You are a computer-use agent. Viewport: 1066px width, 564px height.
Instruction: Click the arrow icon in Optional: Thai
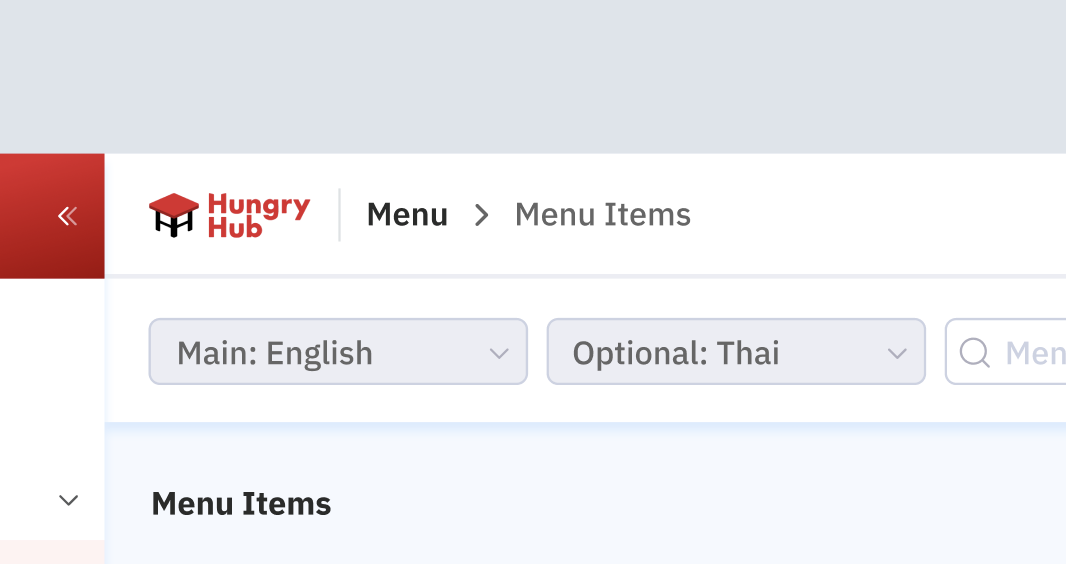897,353
